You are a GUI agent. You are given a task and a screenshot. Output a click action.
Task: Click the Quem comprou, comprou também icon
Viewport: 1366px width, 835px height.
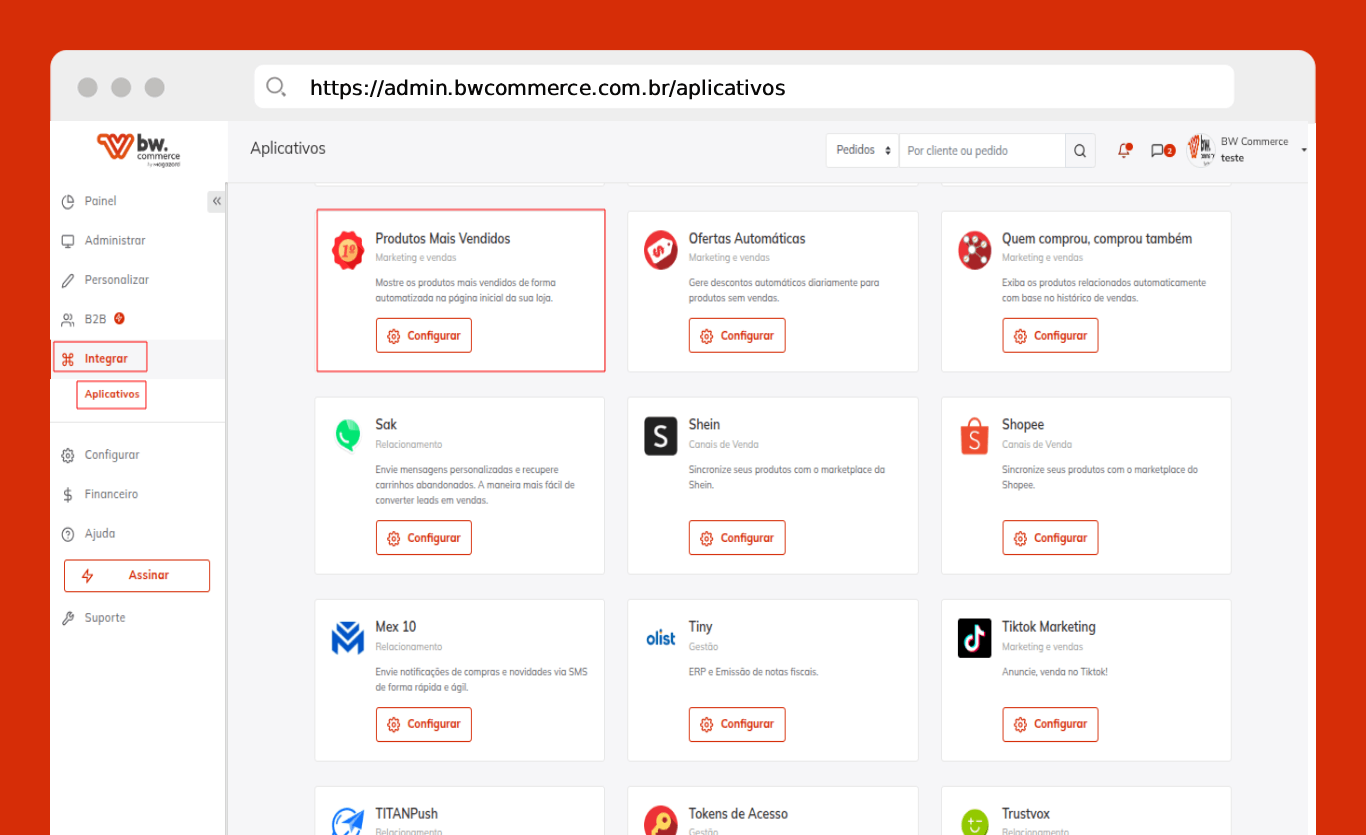[x=975, y=249]
